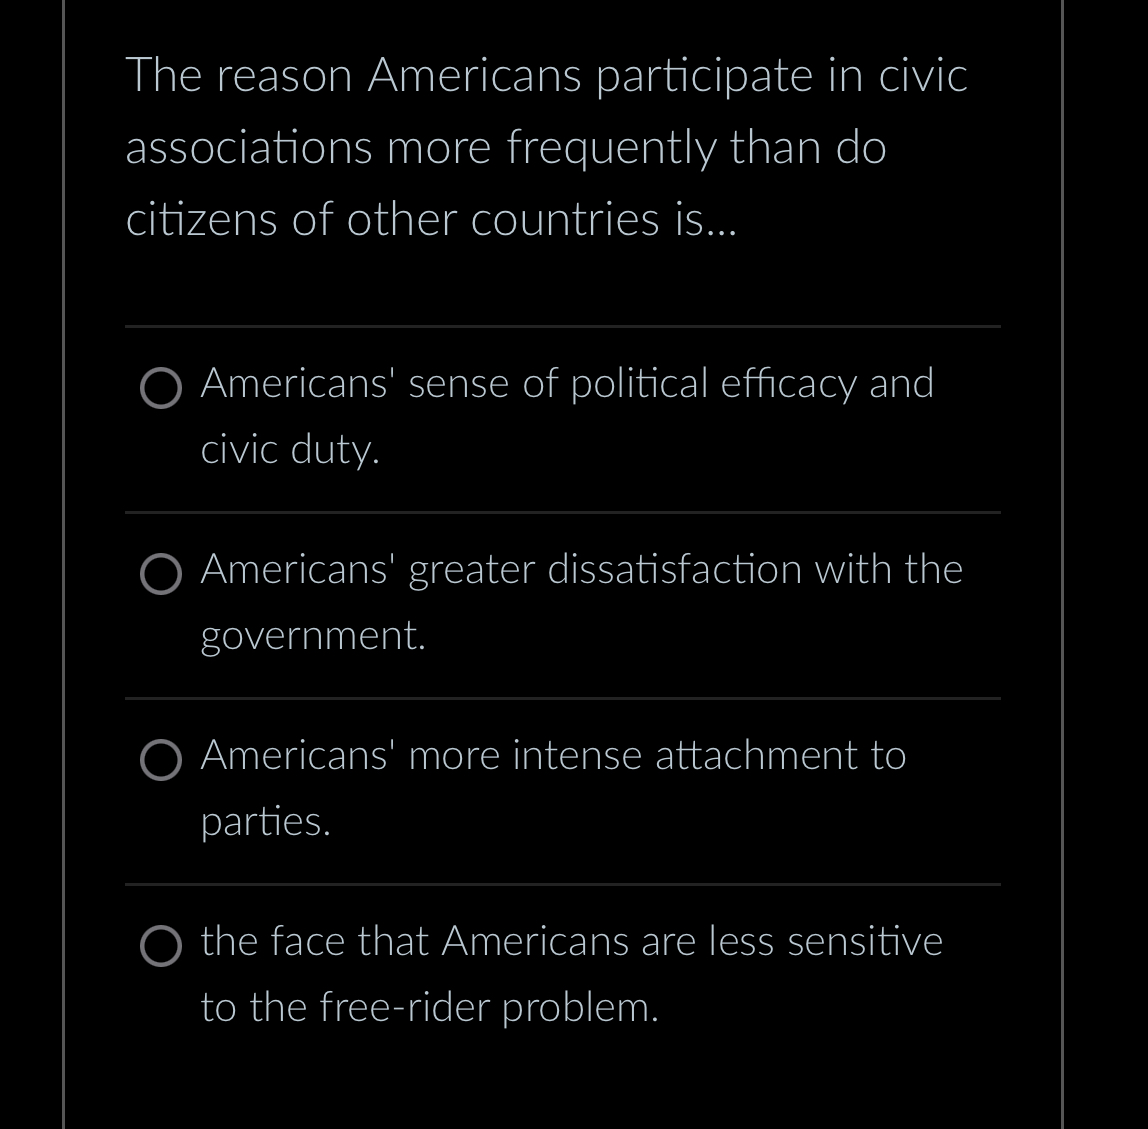
Task: Click the answer text 'parties'
Action: (x=266, y=822)
